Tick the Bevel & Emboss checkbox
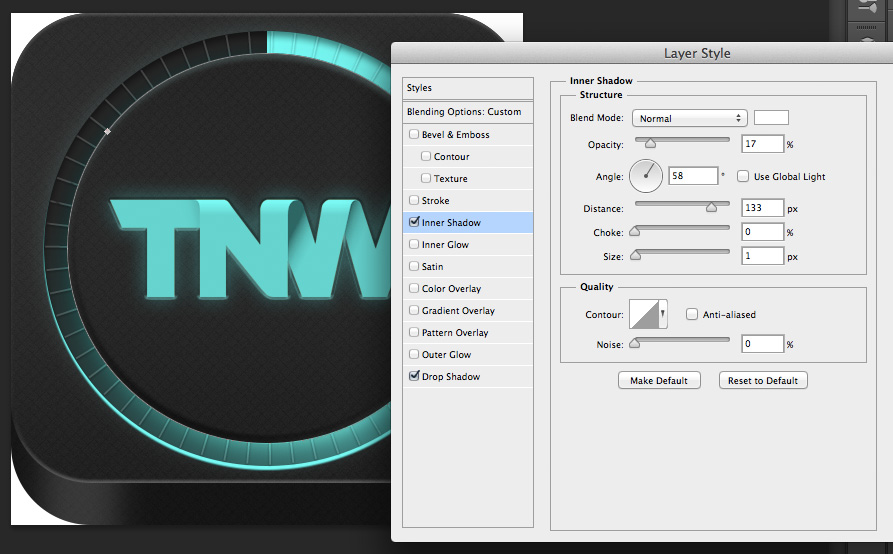This screenshot has width=893, height=554. pos(414,134)
